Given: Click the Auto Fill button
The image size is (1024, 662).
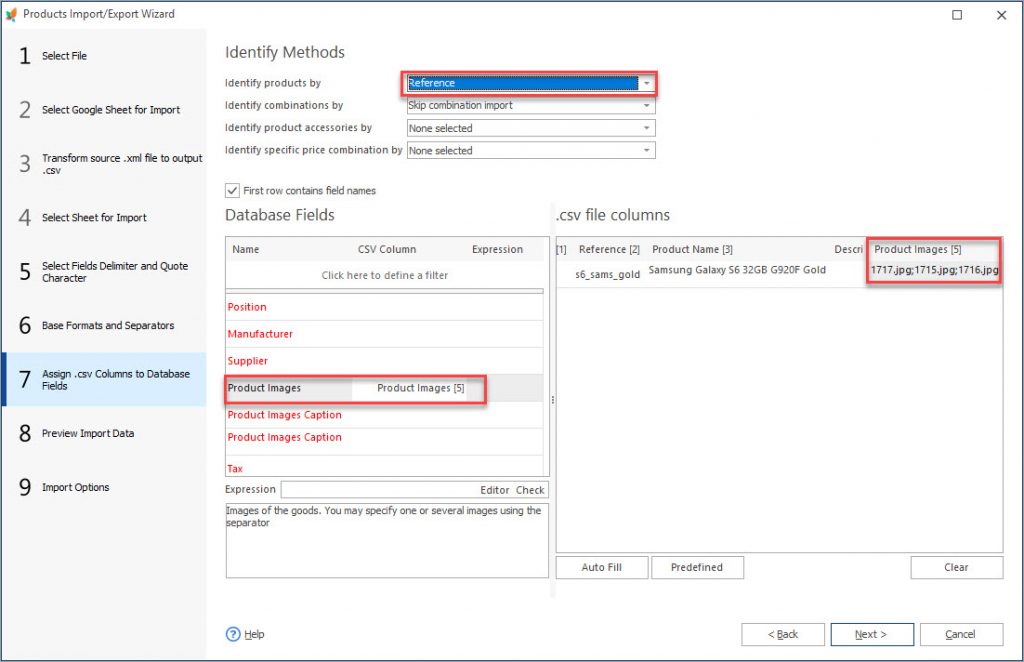Looking at the screenshot, I should pos(602,567).
